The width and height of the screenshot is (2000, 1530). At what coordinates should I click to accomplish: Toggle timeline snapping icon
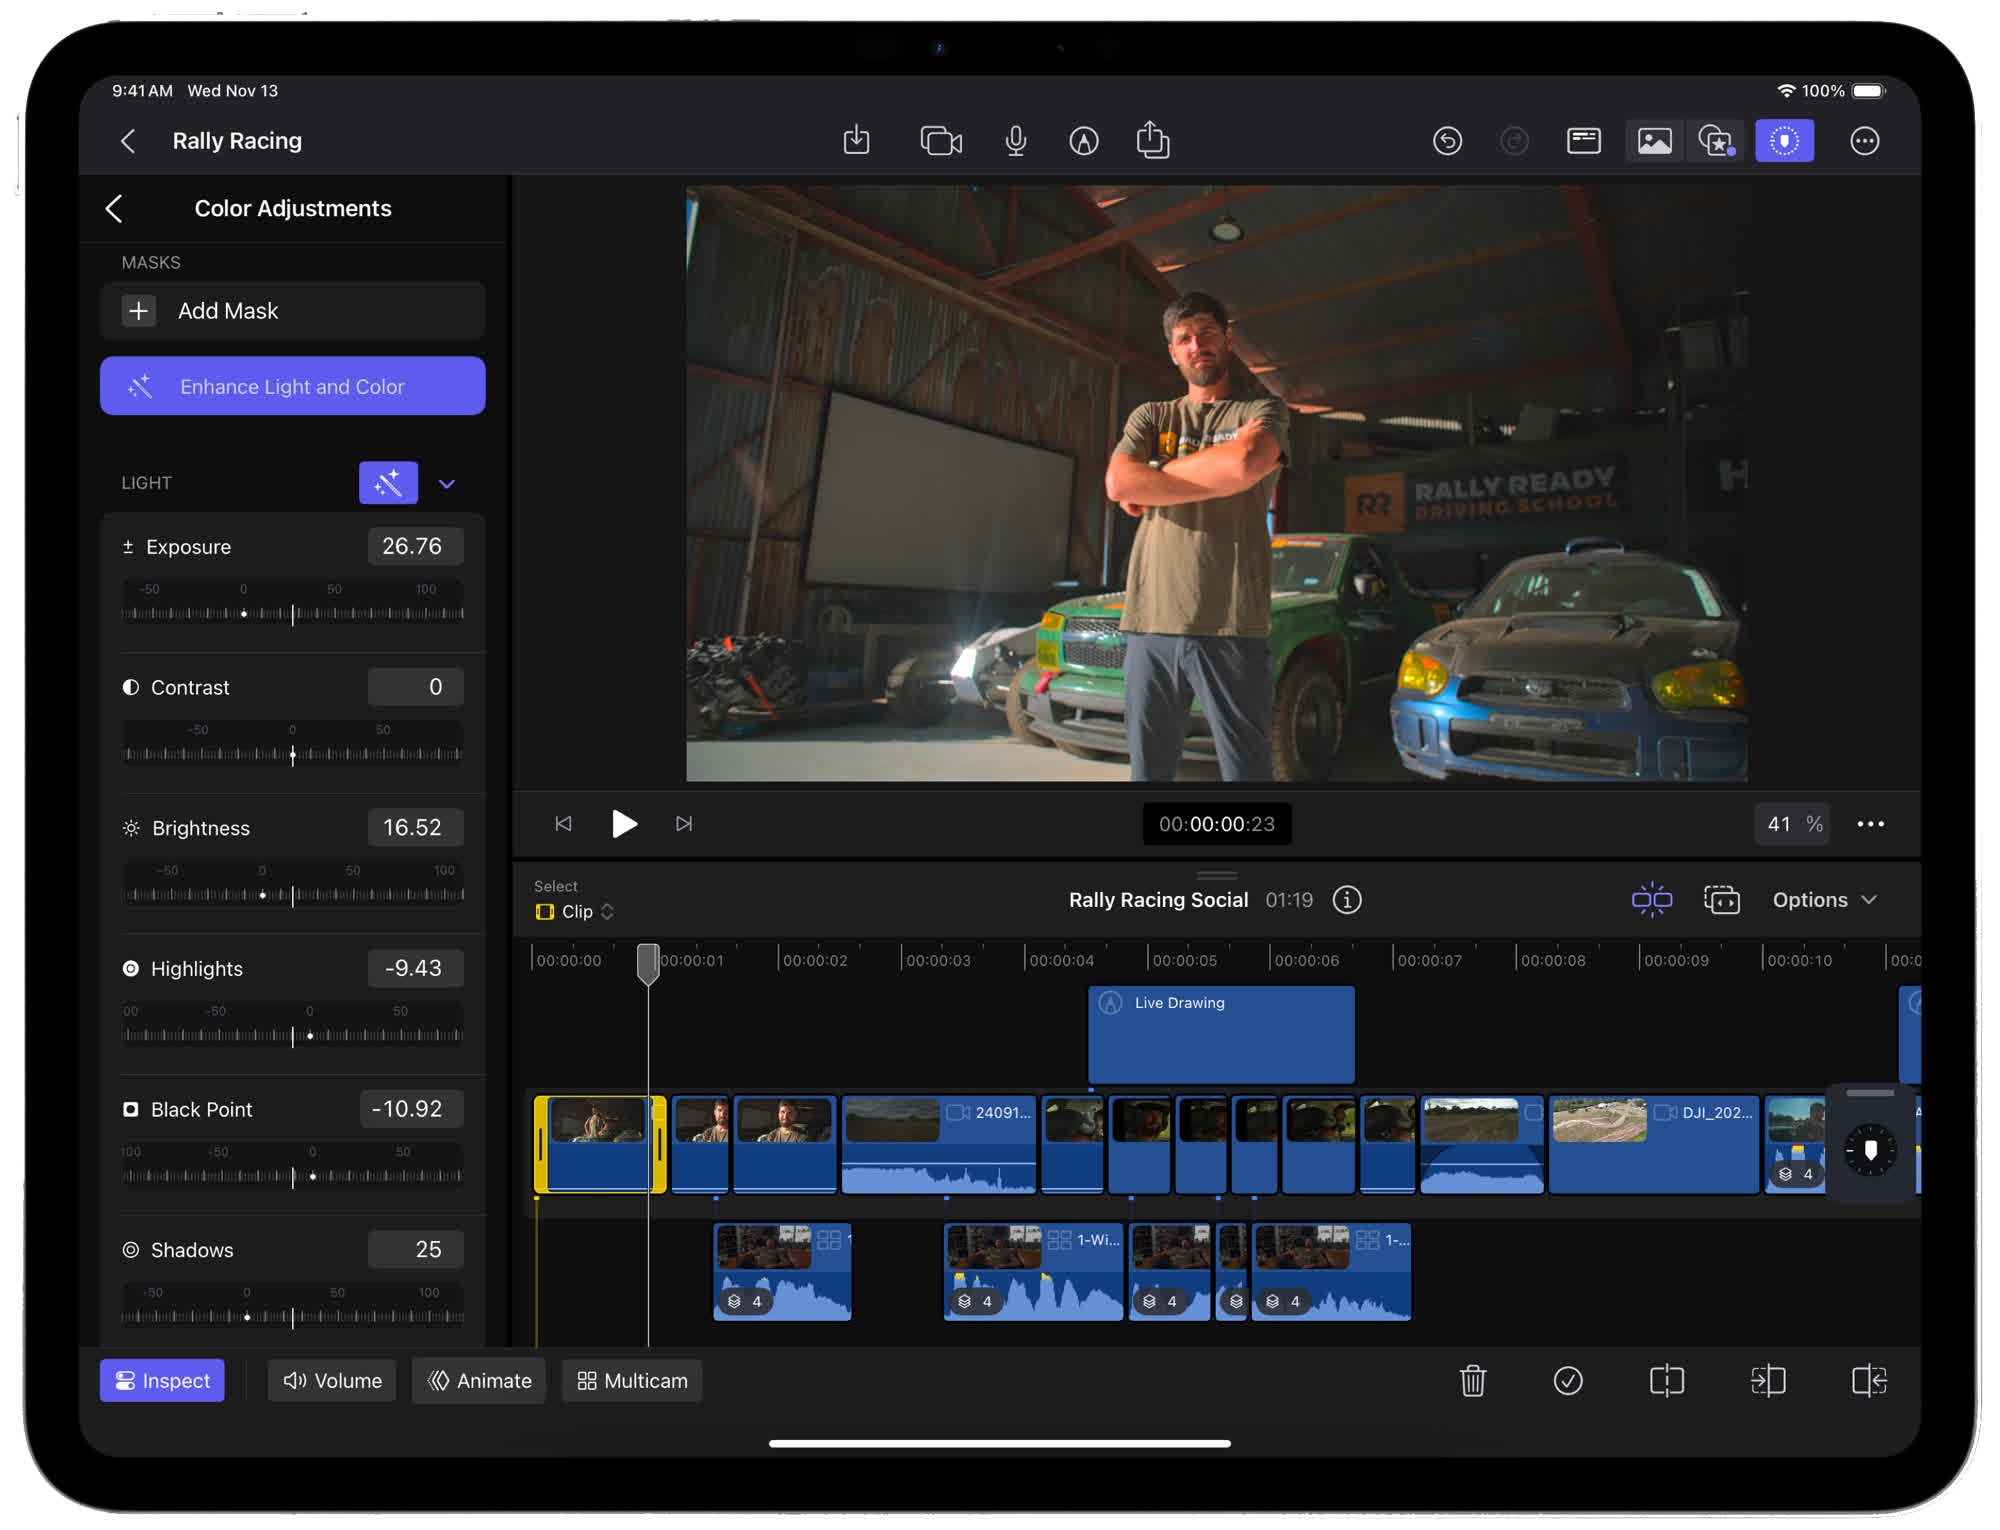[x=1651, y=900]
